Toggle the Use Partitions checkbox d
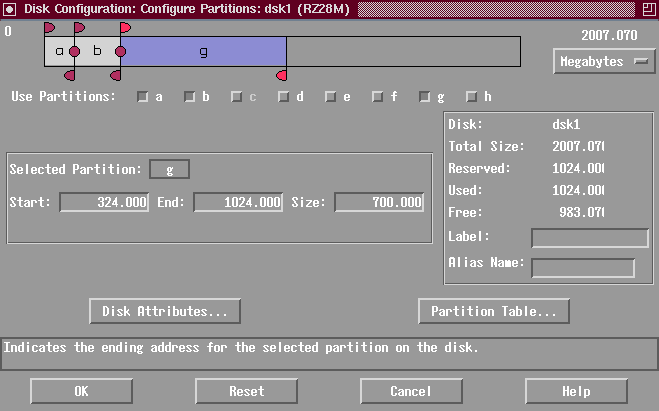Image resolution: width=659 pixels, height=411 pixels. click(x=283, y=97)
